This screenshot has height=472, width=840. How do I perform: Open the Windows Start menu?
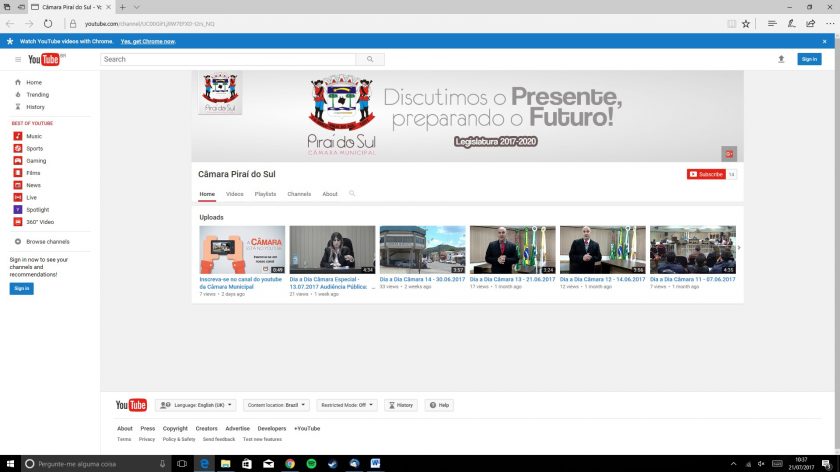[10, 463]
